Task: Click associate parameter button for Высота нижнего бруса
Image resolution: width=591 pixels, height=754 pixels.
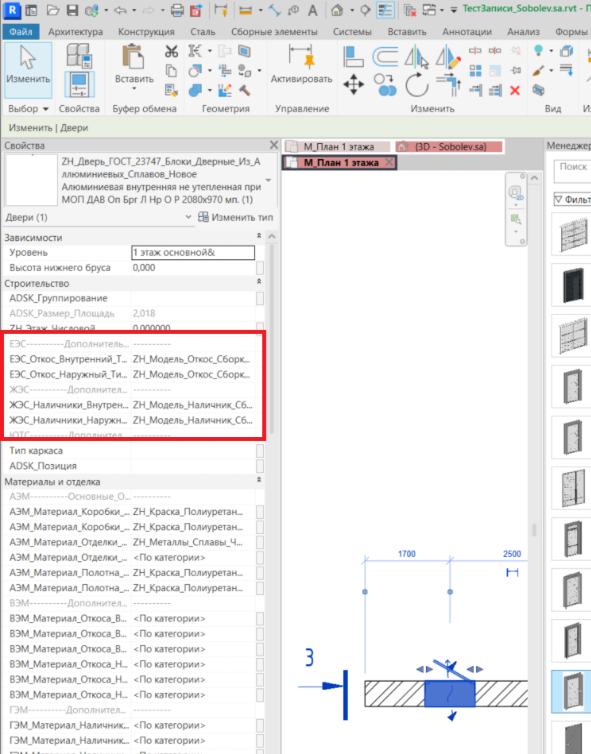Action: tap(260, 268)
